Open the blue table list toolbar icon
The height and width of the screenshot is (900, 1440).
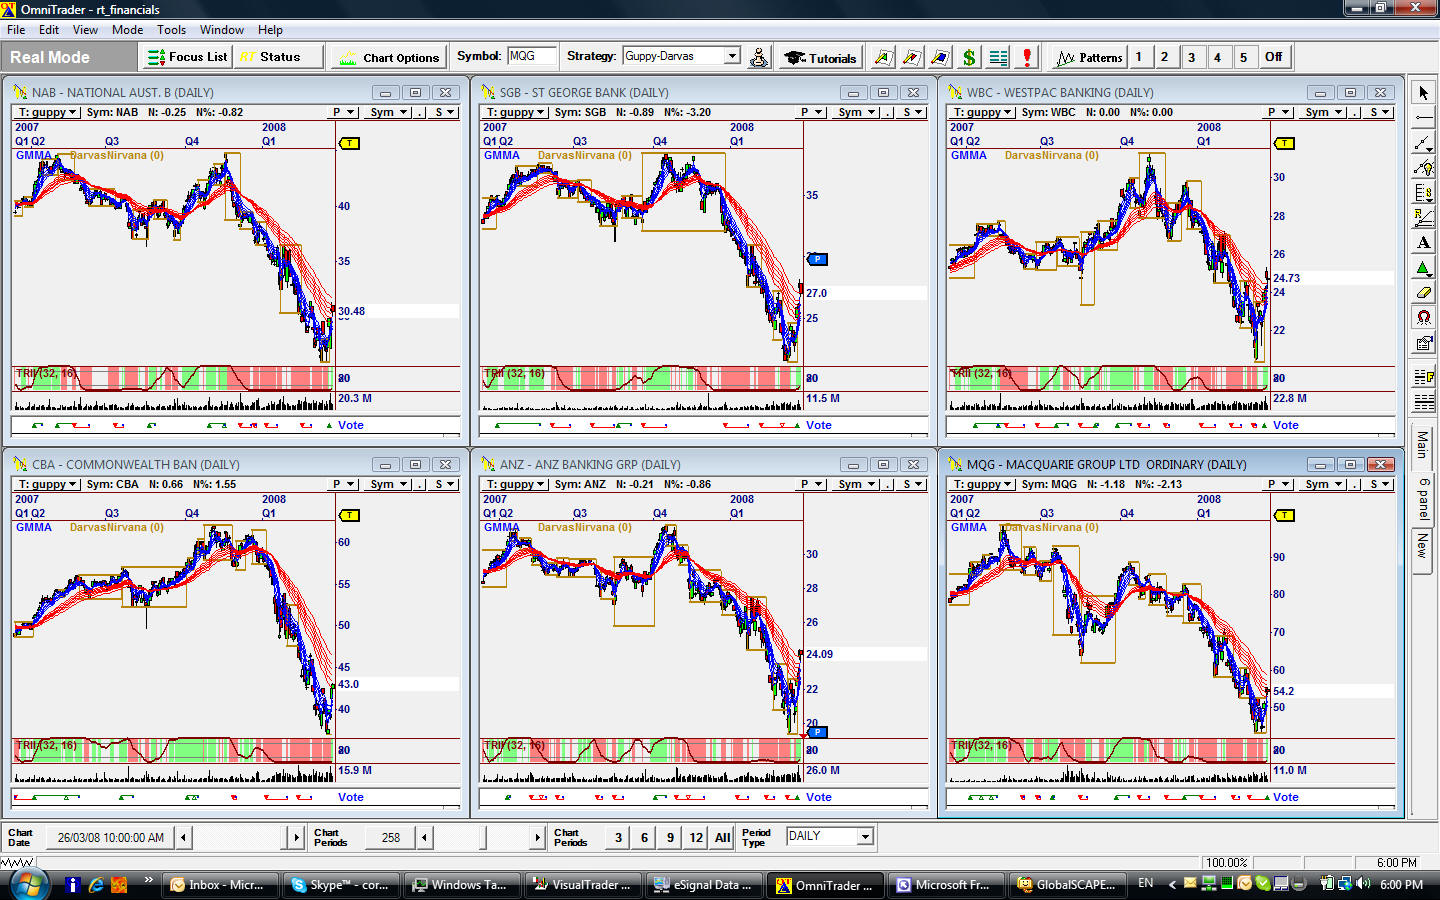(997, 57)
